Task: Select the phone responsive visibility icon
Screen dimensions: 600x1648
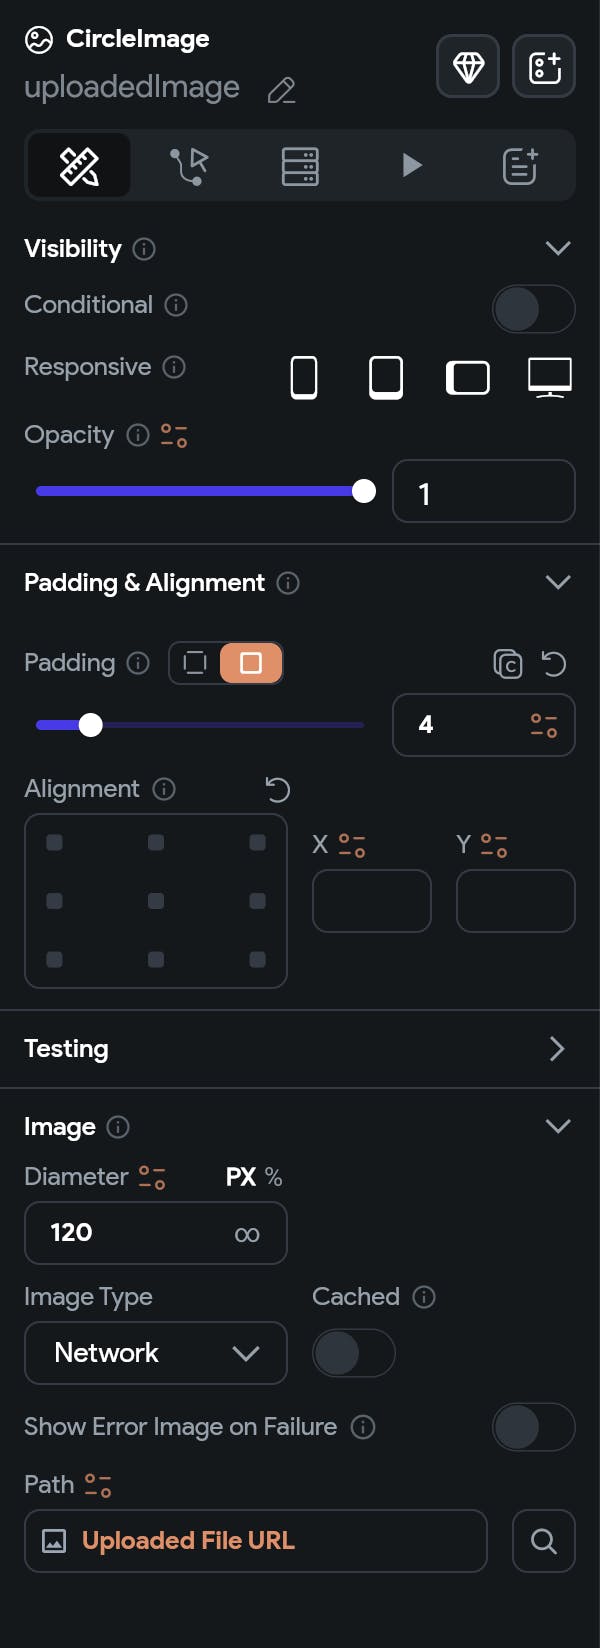Action: click(304, 378)
